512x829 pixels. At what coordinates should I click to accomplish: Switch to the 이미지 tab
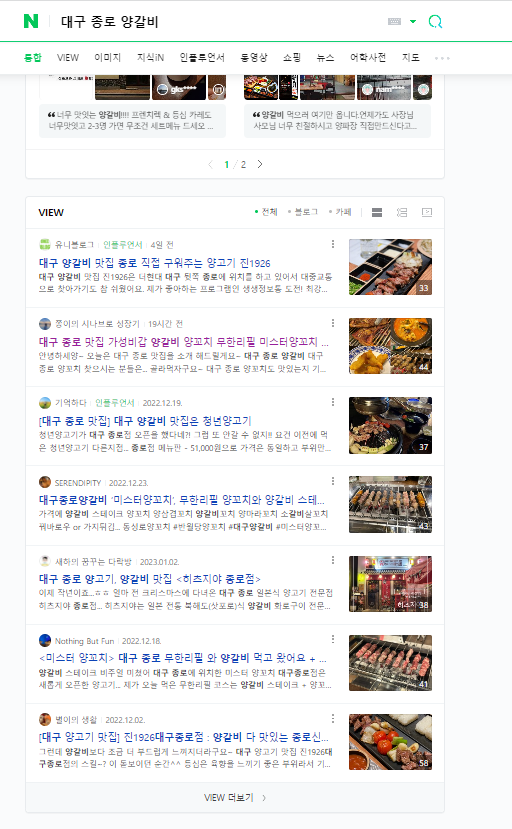coord(108,57)
